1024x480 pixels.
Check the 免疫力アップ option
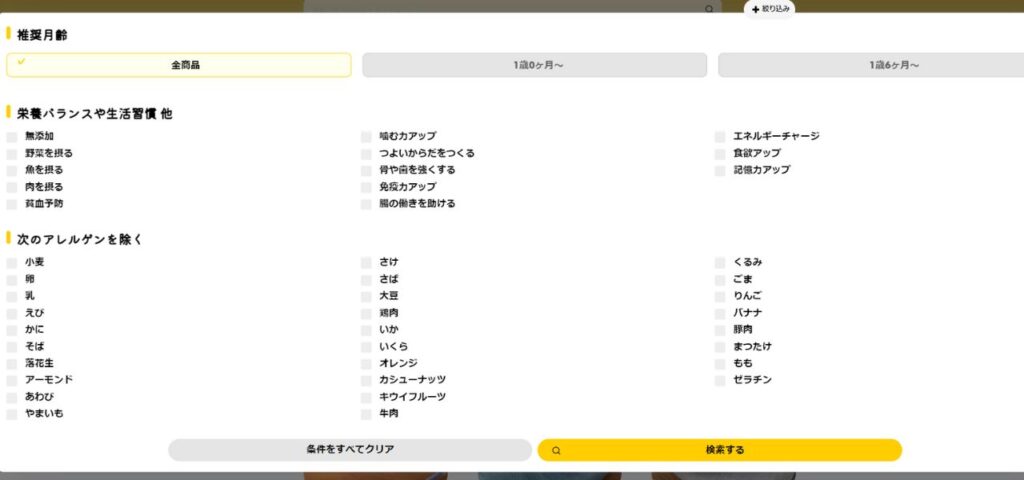pos(366,187)
